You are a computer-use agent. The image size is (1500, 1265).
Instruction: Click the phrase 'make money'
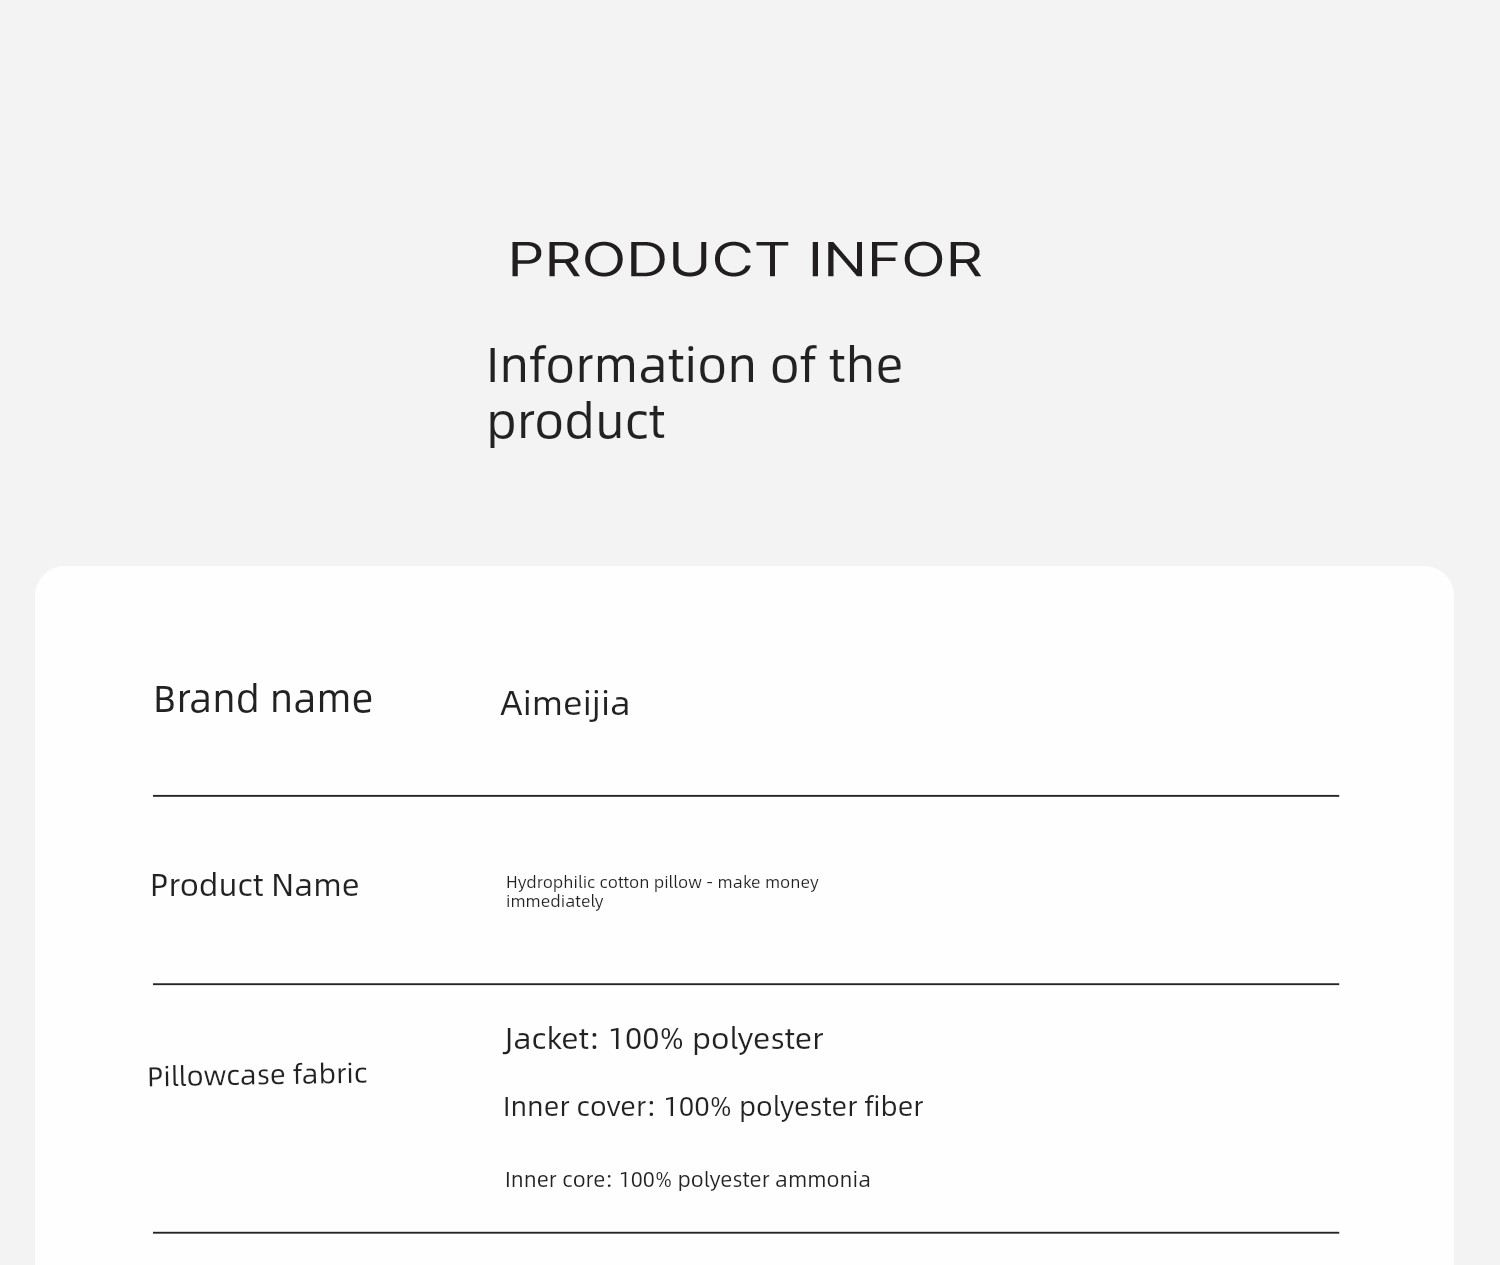click(x=768, y=882)
